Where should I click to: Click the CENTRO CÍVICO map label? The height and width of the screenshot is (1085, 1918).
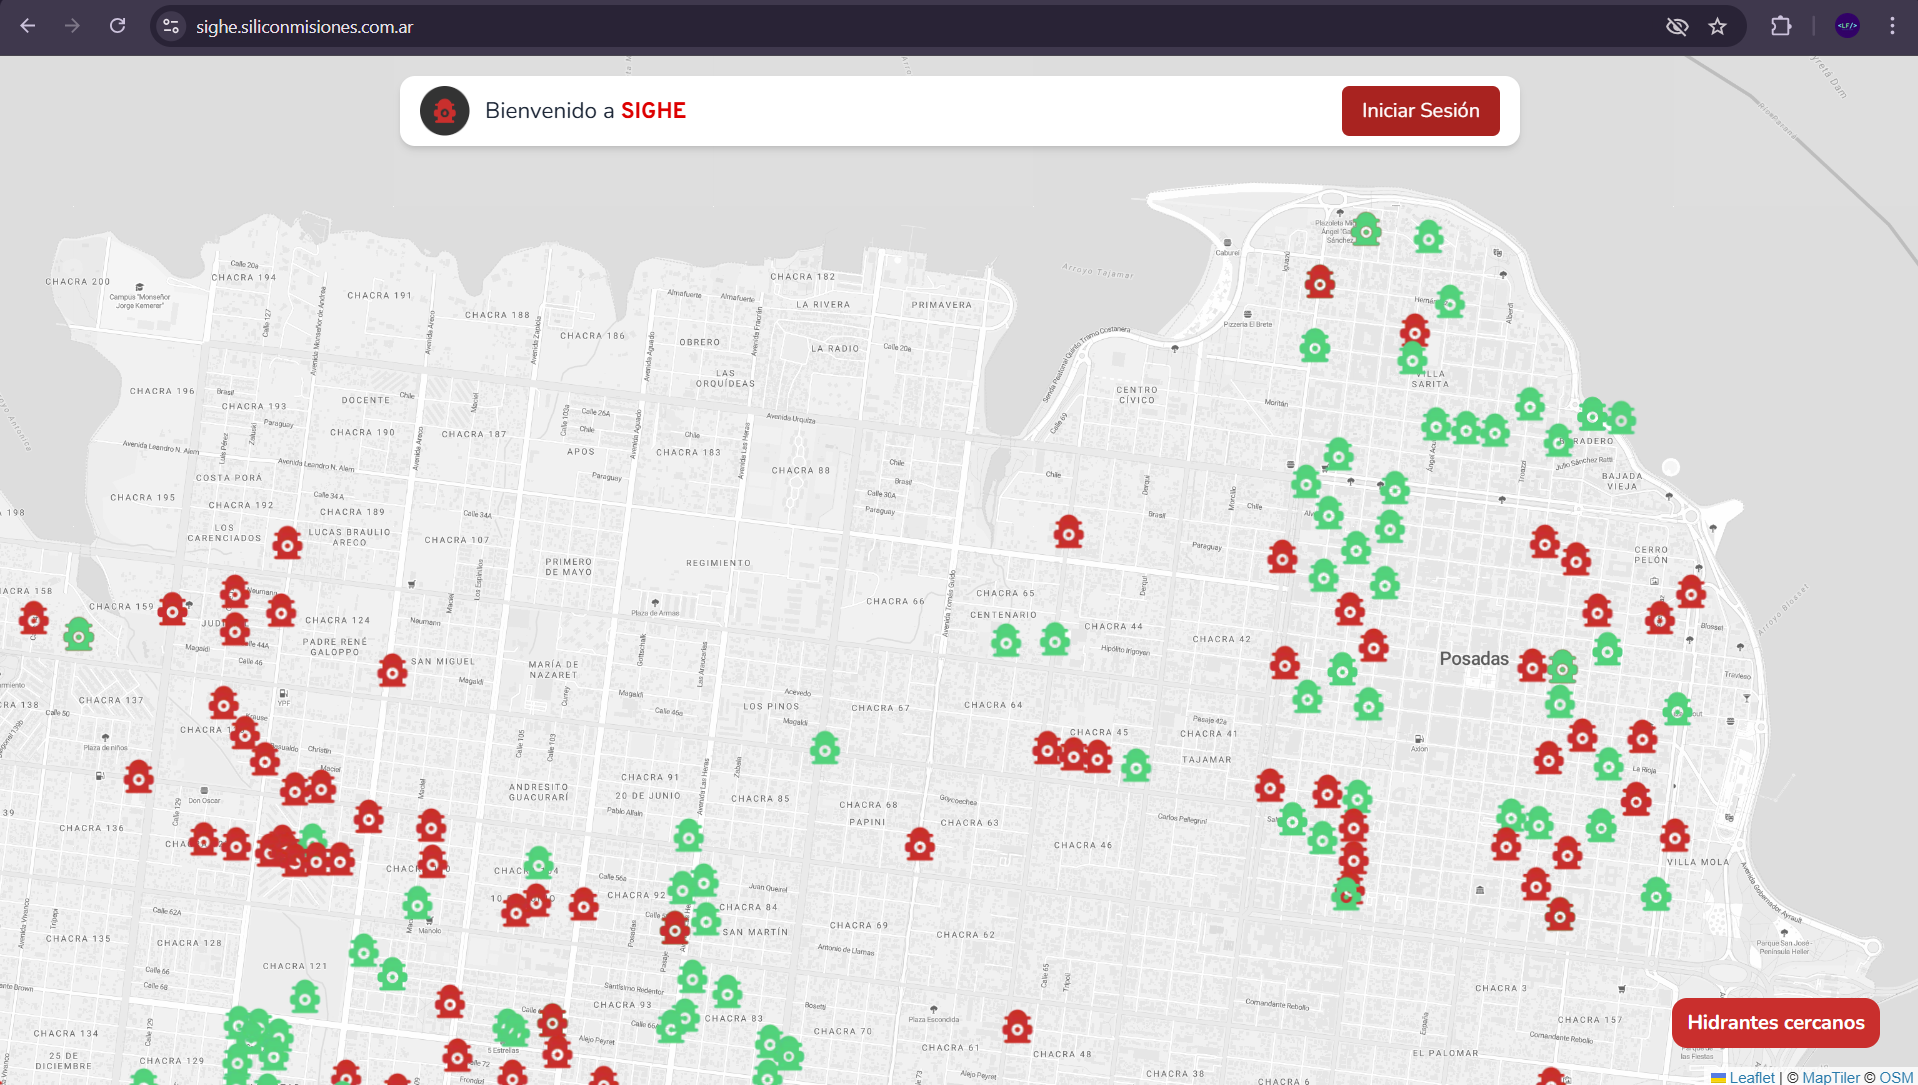pyautogui.click(x=1137, y=395)
